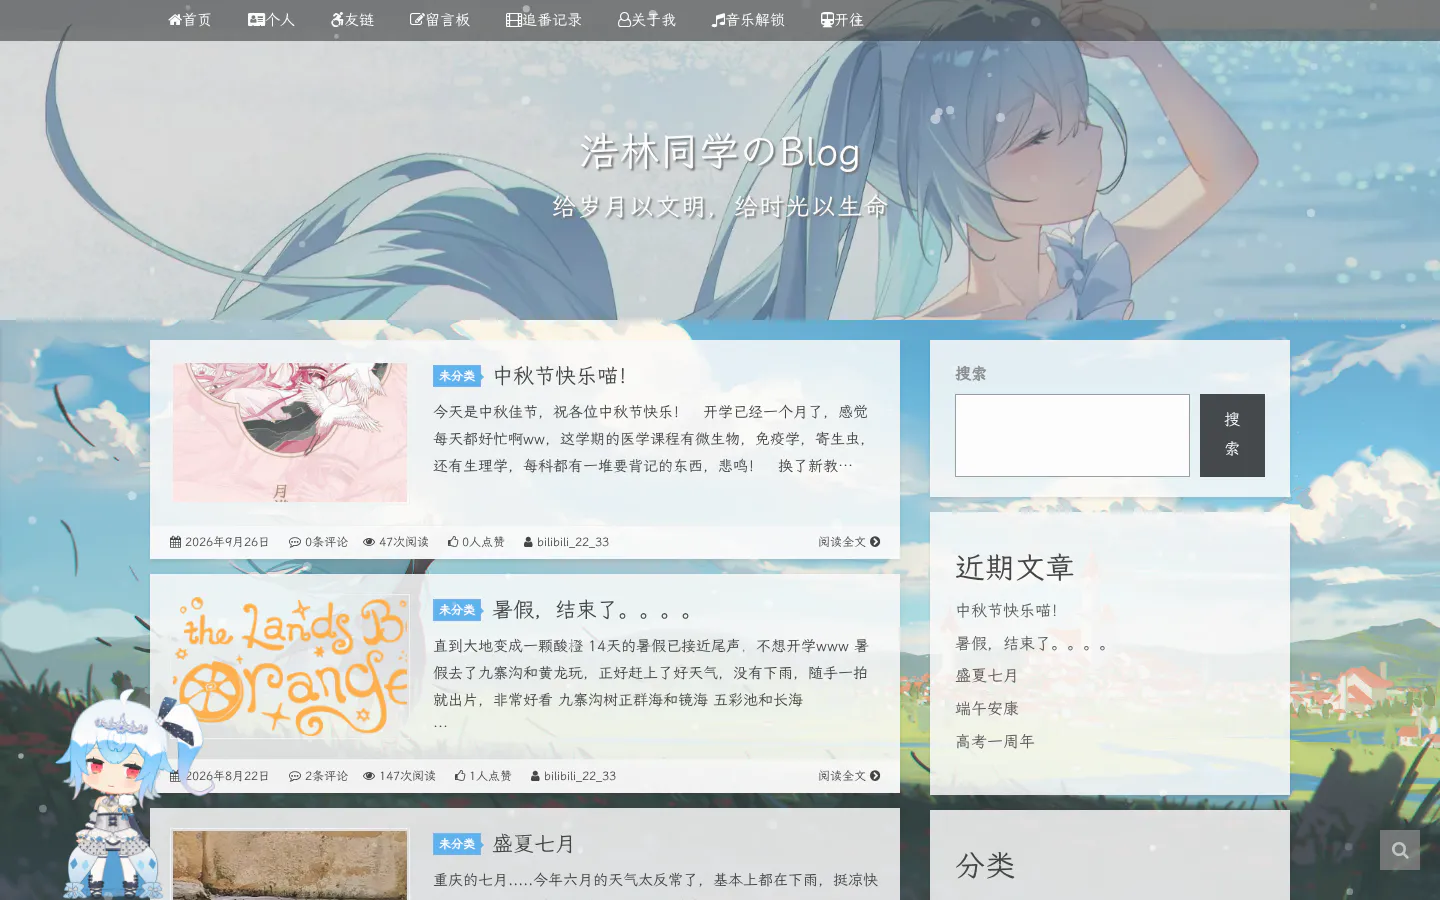Image resolution: width=1440 pixels, height=900 pixels.
Task: Click the blog title 浩林同学のBlog
Action: coord(720,152)
